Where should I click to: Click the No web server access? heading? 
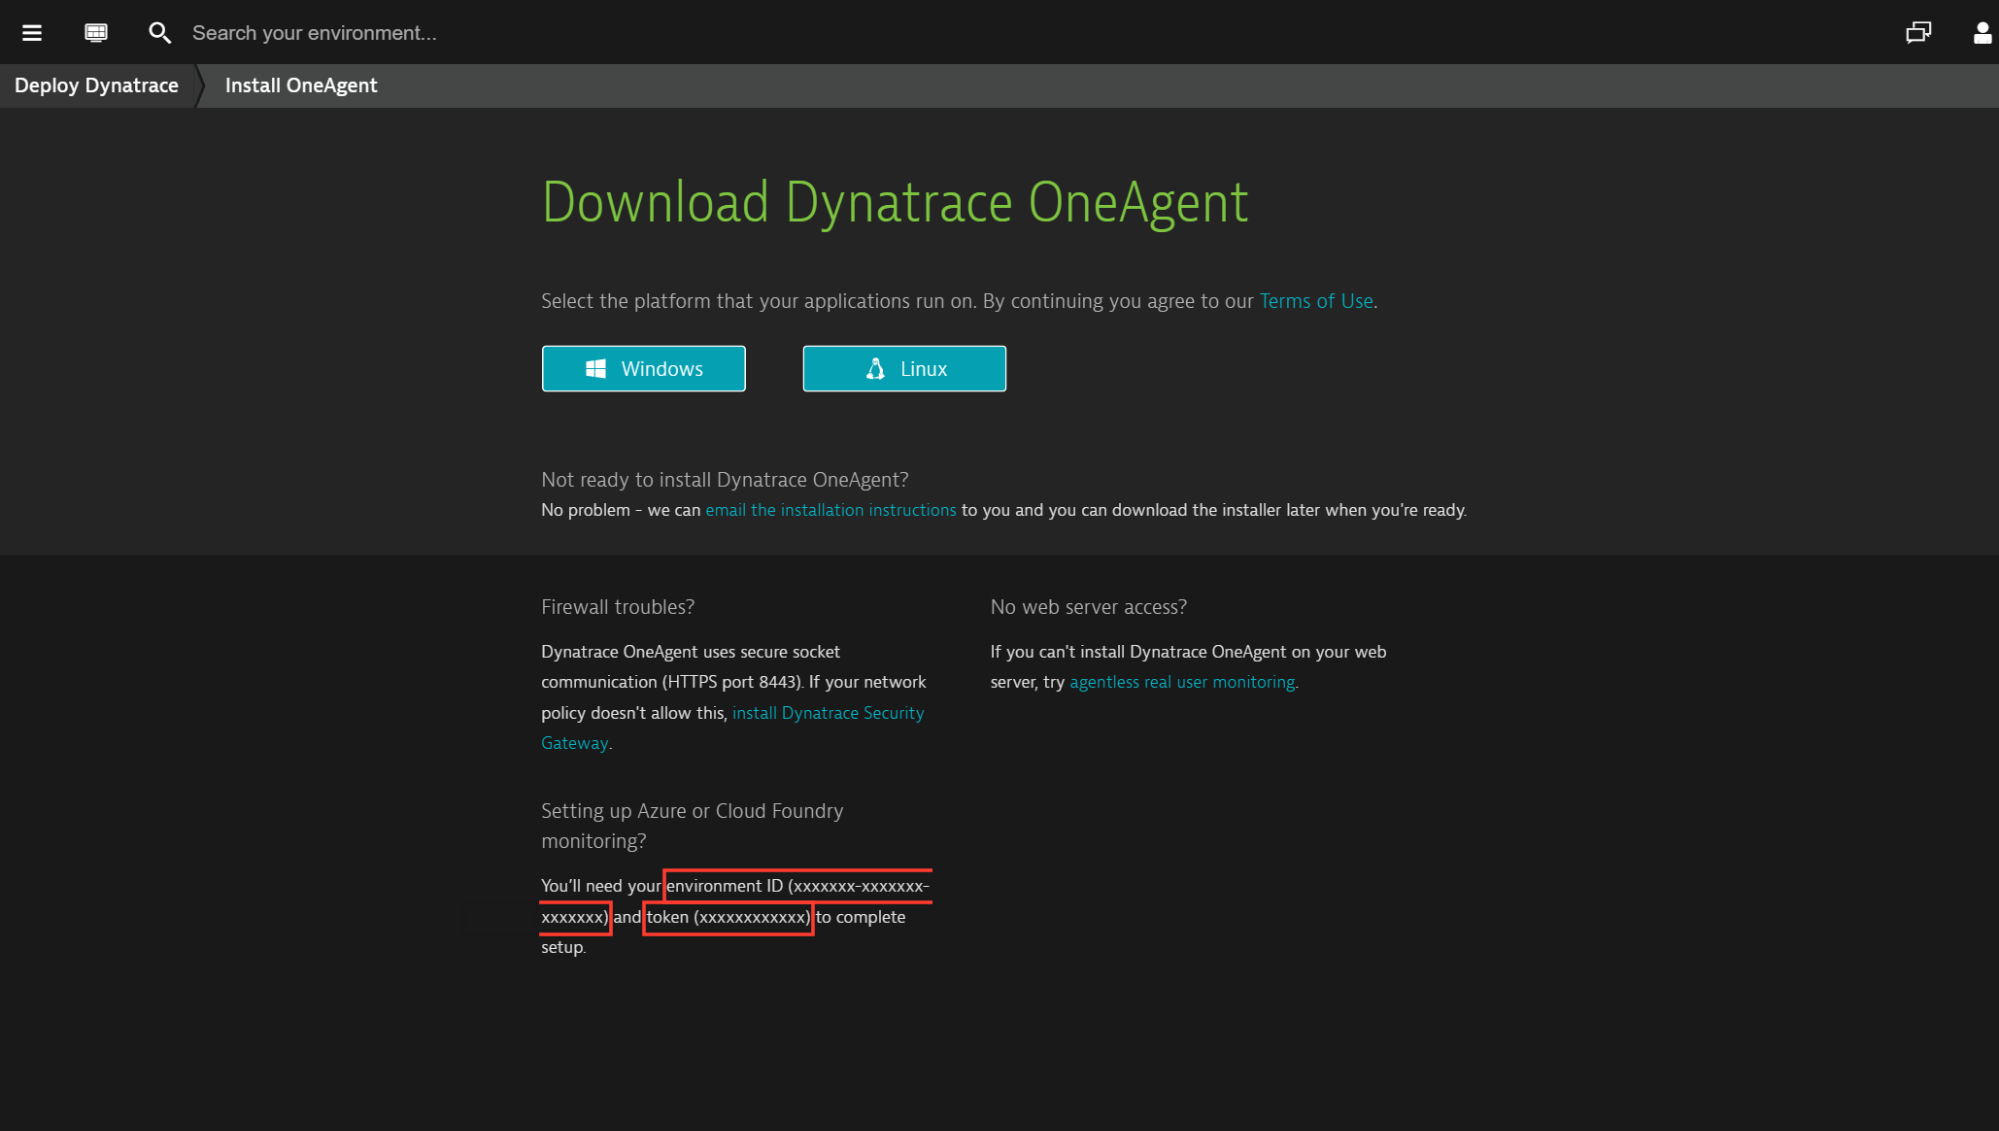(1088, 607)
